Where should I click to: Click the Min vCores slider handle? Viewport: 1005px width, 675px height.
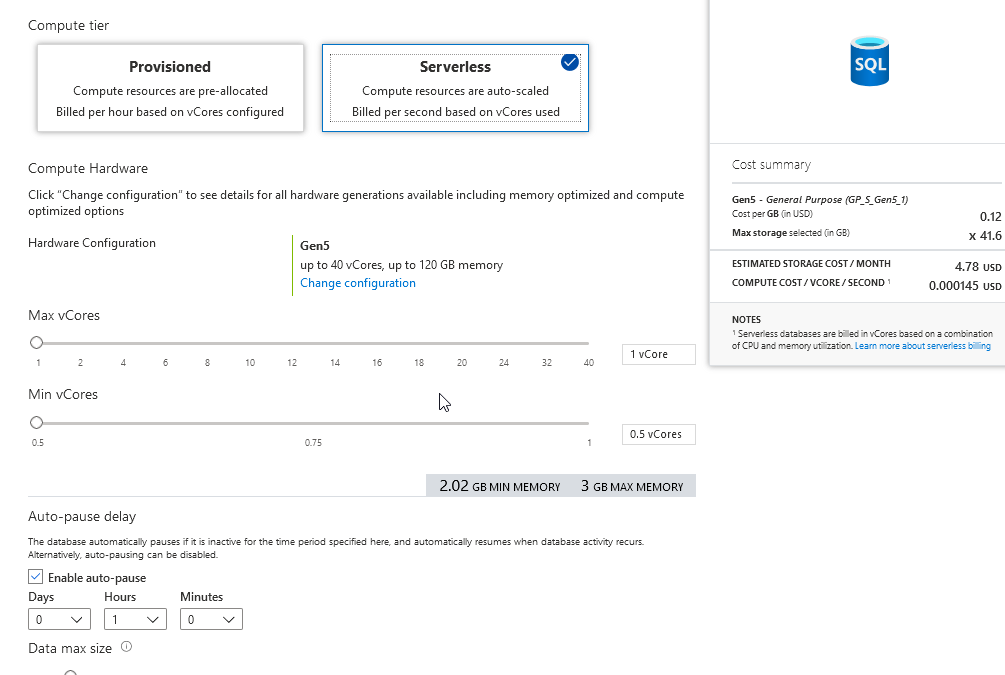click(x=37, y=422)
